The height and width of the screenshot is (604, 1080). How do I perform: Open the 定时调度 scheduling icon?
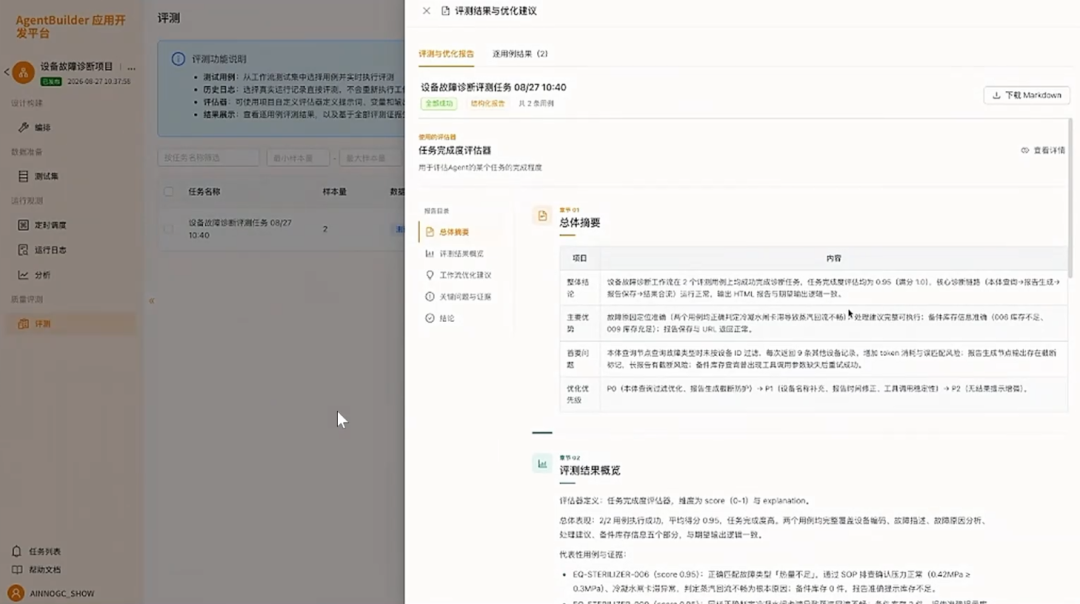pos(23,225)
